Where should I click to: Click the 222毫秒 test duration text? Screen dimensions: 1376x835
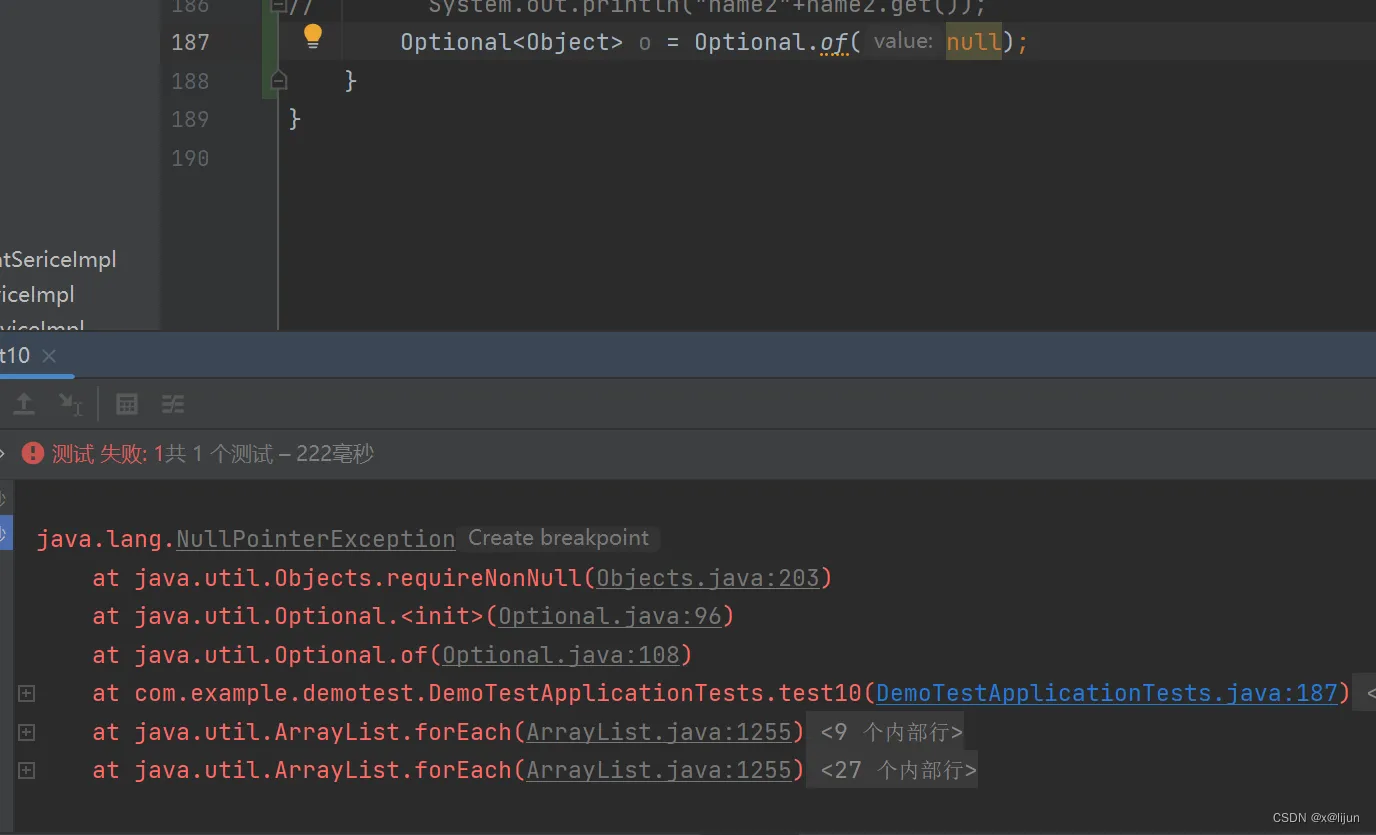click(x=335, y=454)
